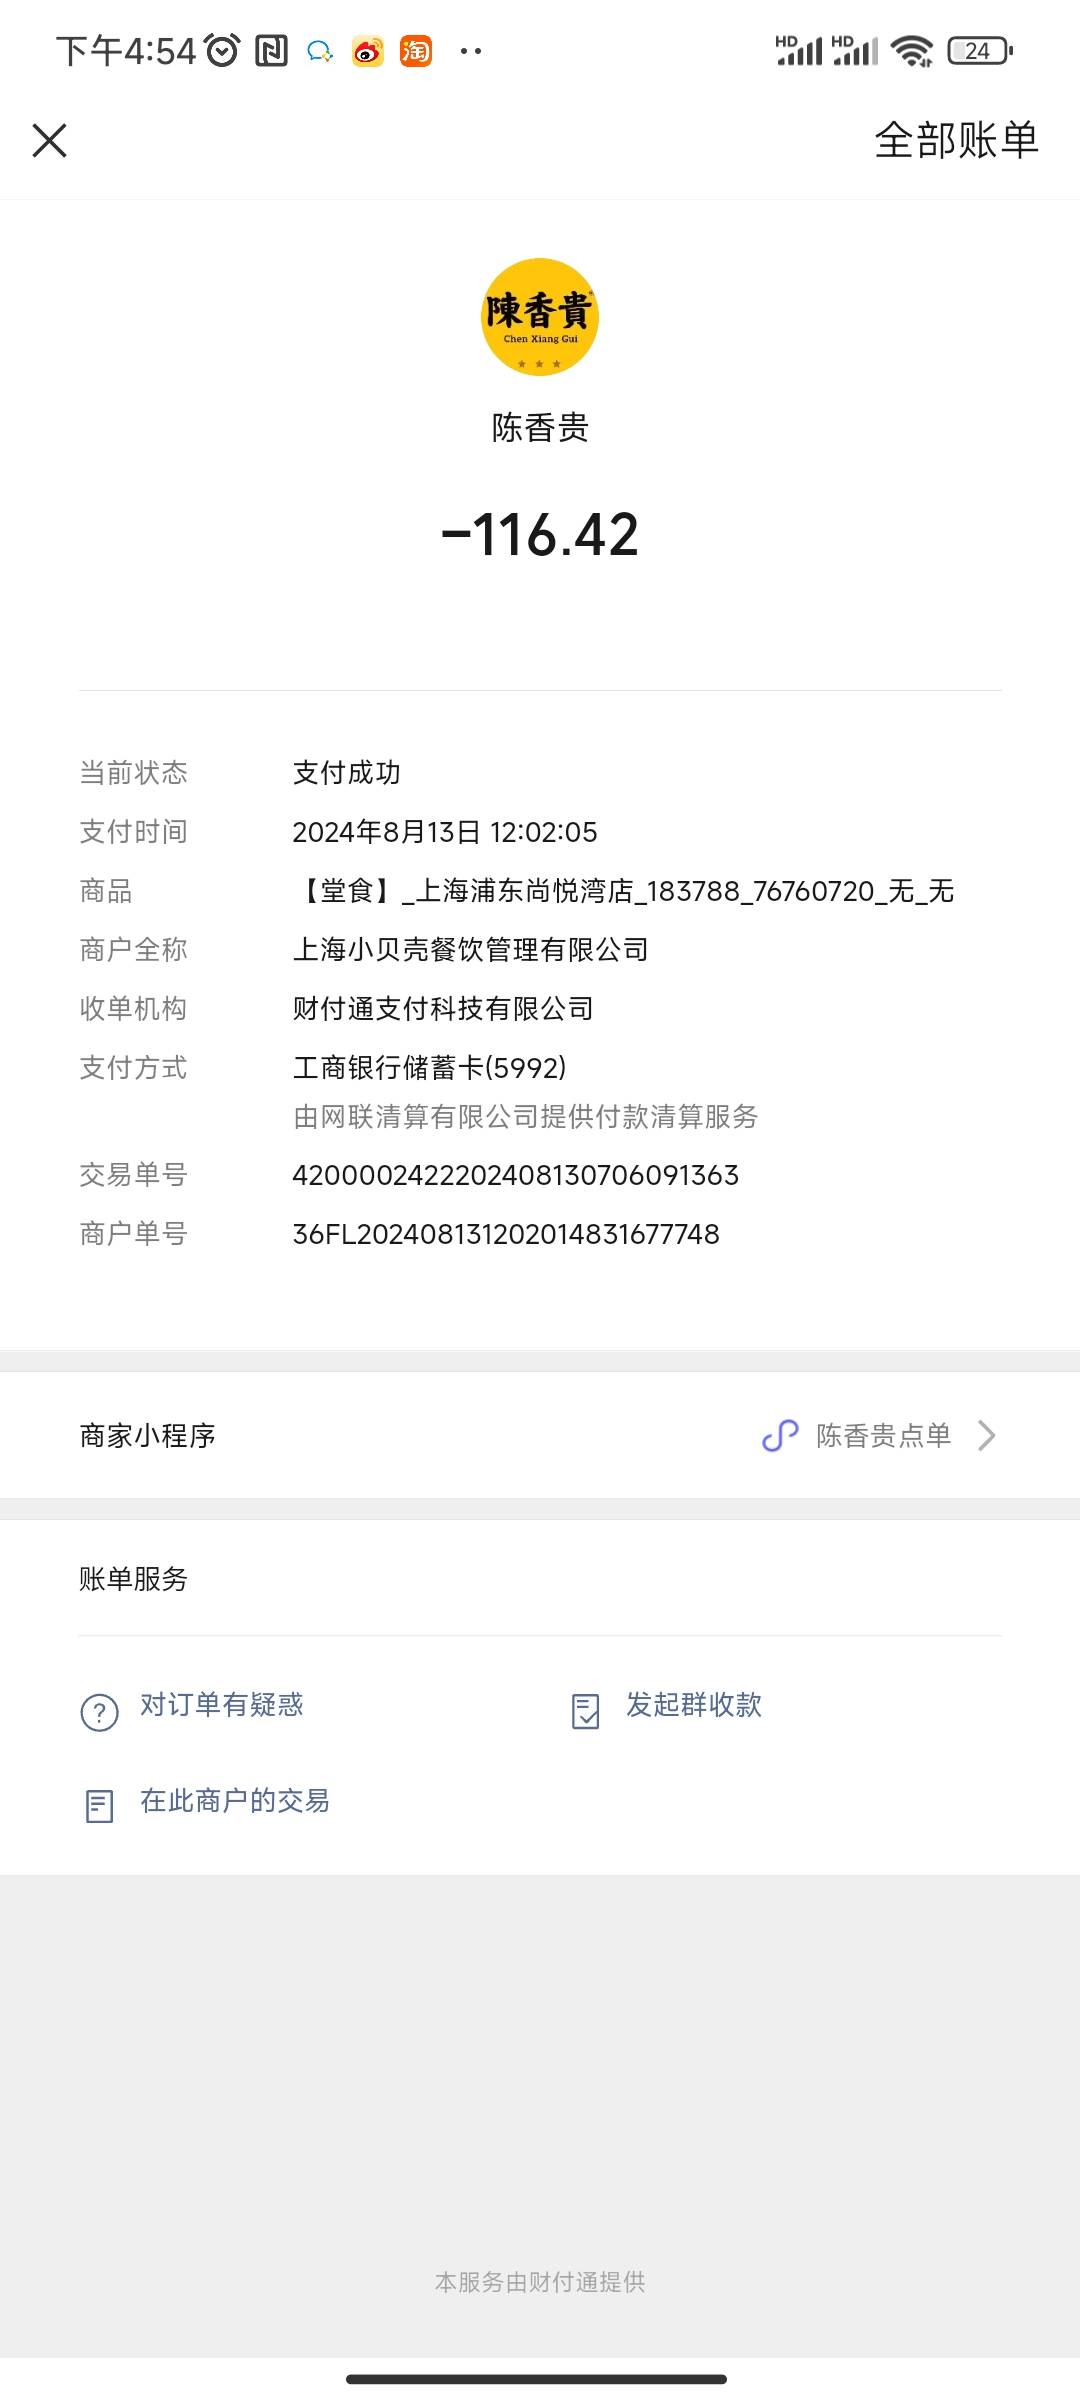Tap the 交易单号 transaction number
Screen dimensions: 1080x2400
[x=515, y=1175]
